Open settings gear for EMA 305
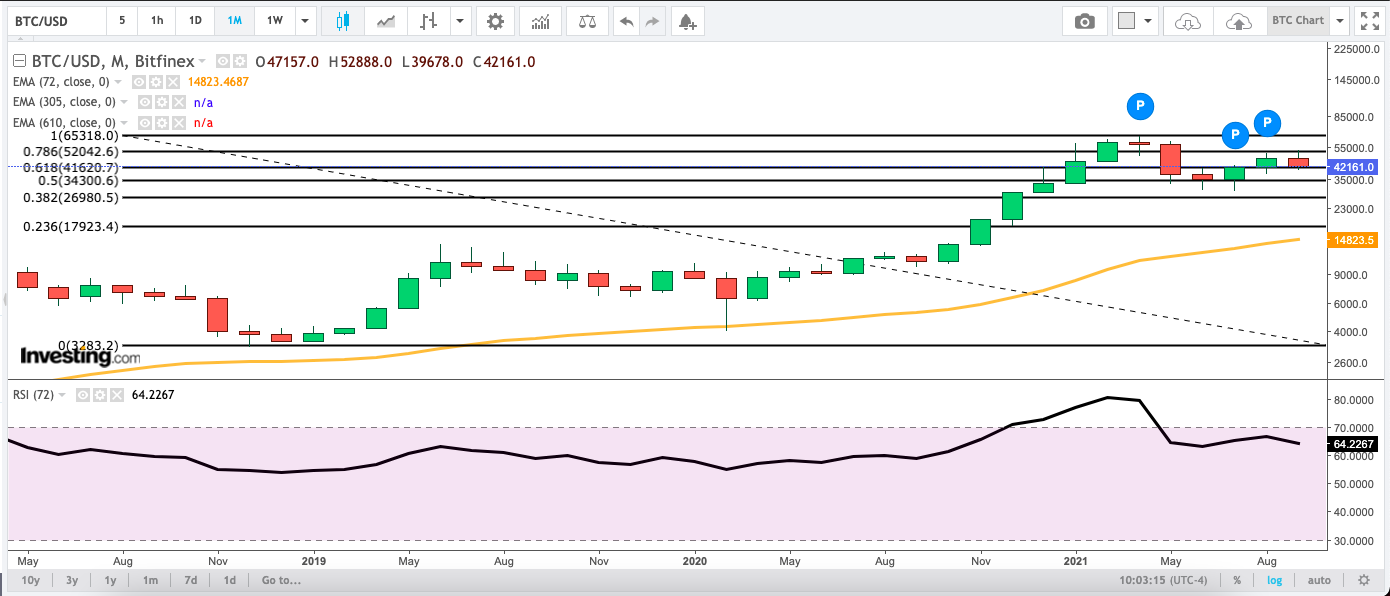 161,102
